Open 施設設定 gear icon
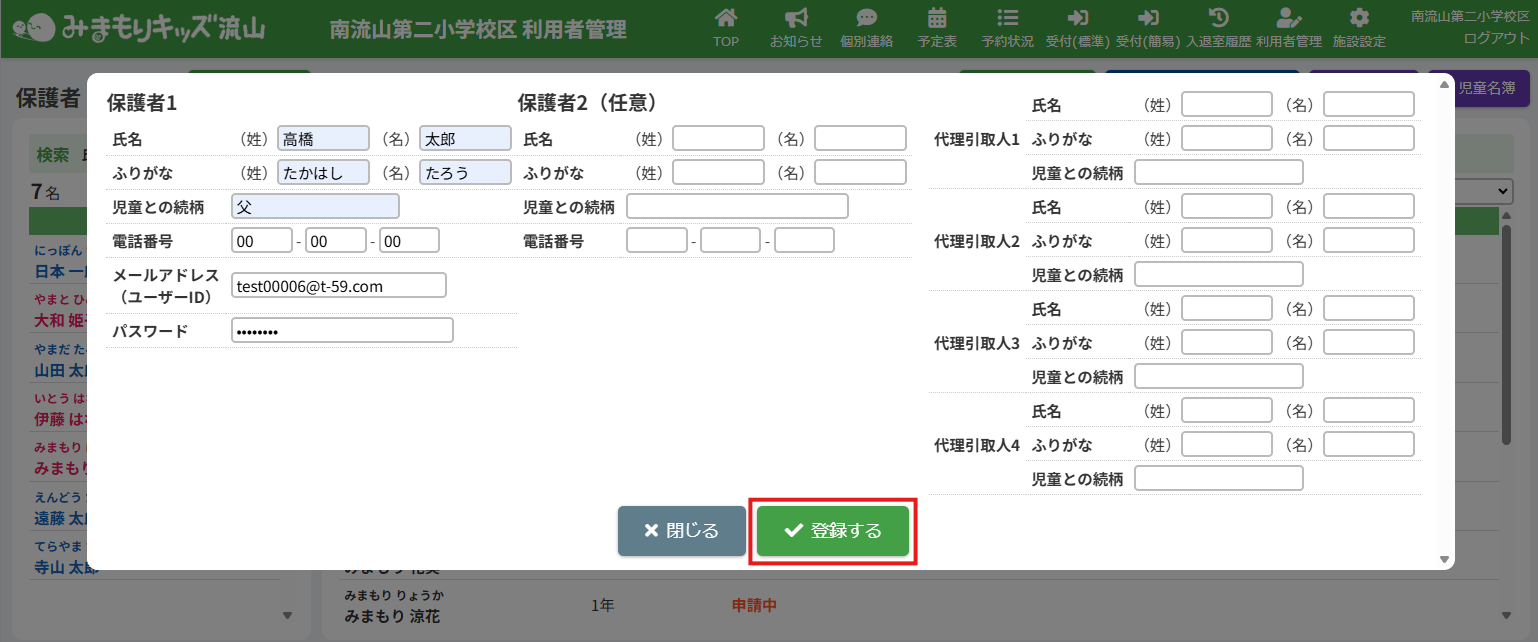The height and width of the screenshot is (642, 1538). [1359, 18]
